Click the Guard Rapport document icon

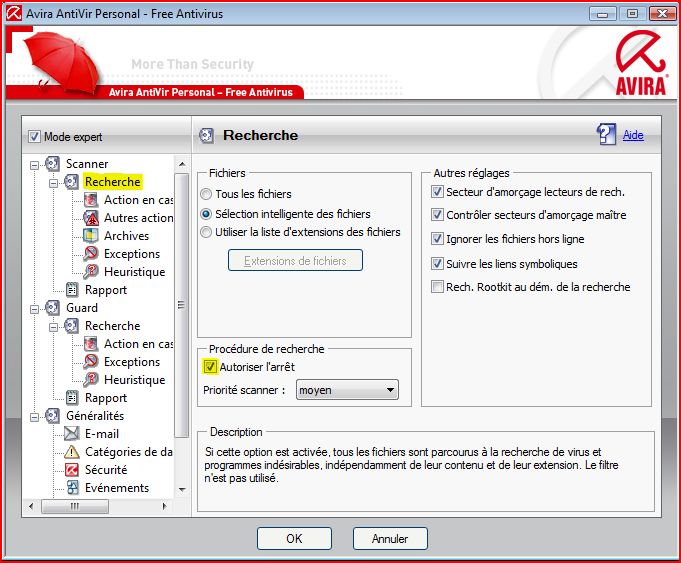click(71, 398)
